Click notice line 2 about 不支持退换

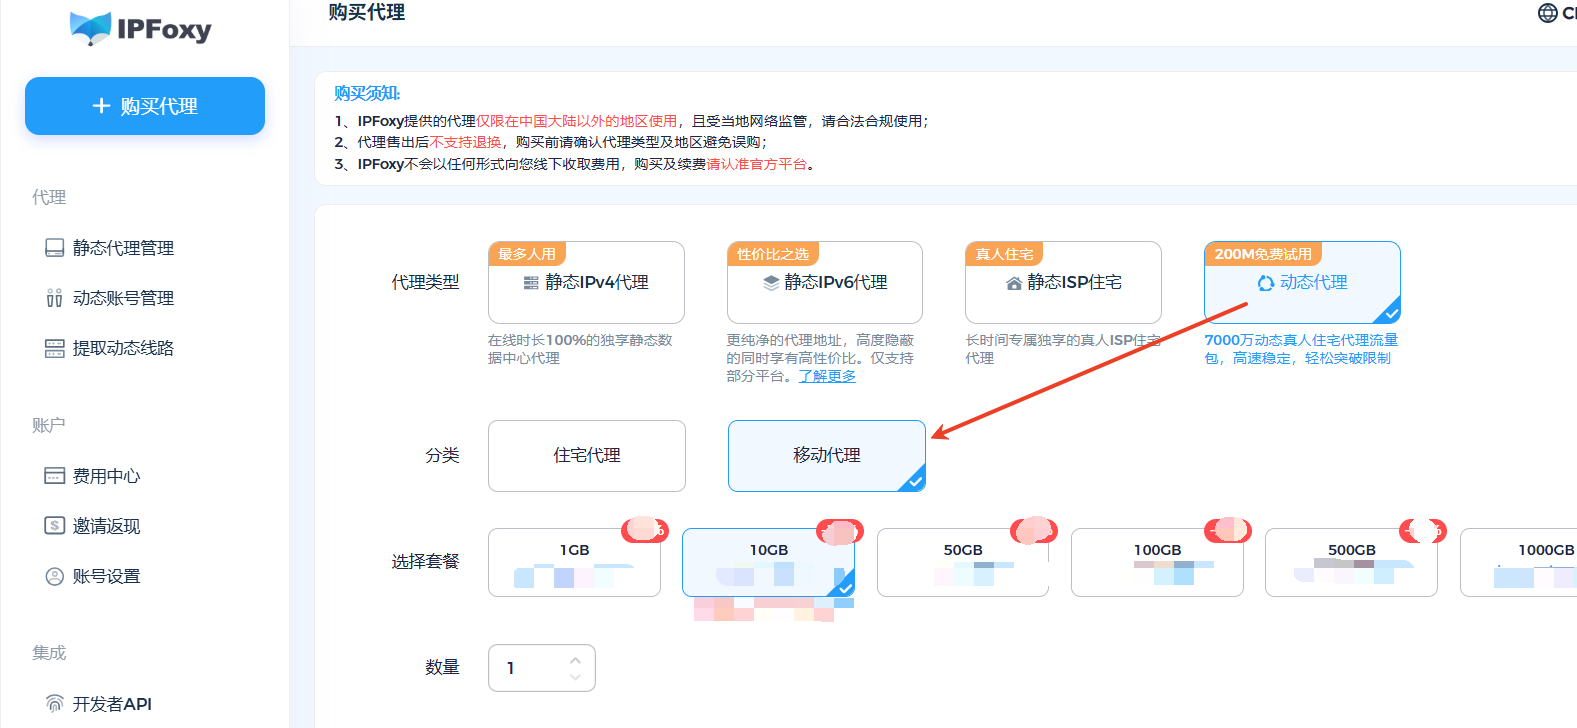click(x=551, y=142)
